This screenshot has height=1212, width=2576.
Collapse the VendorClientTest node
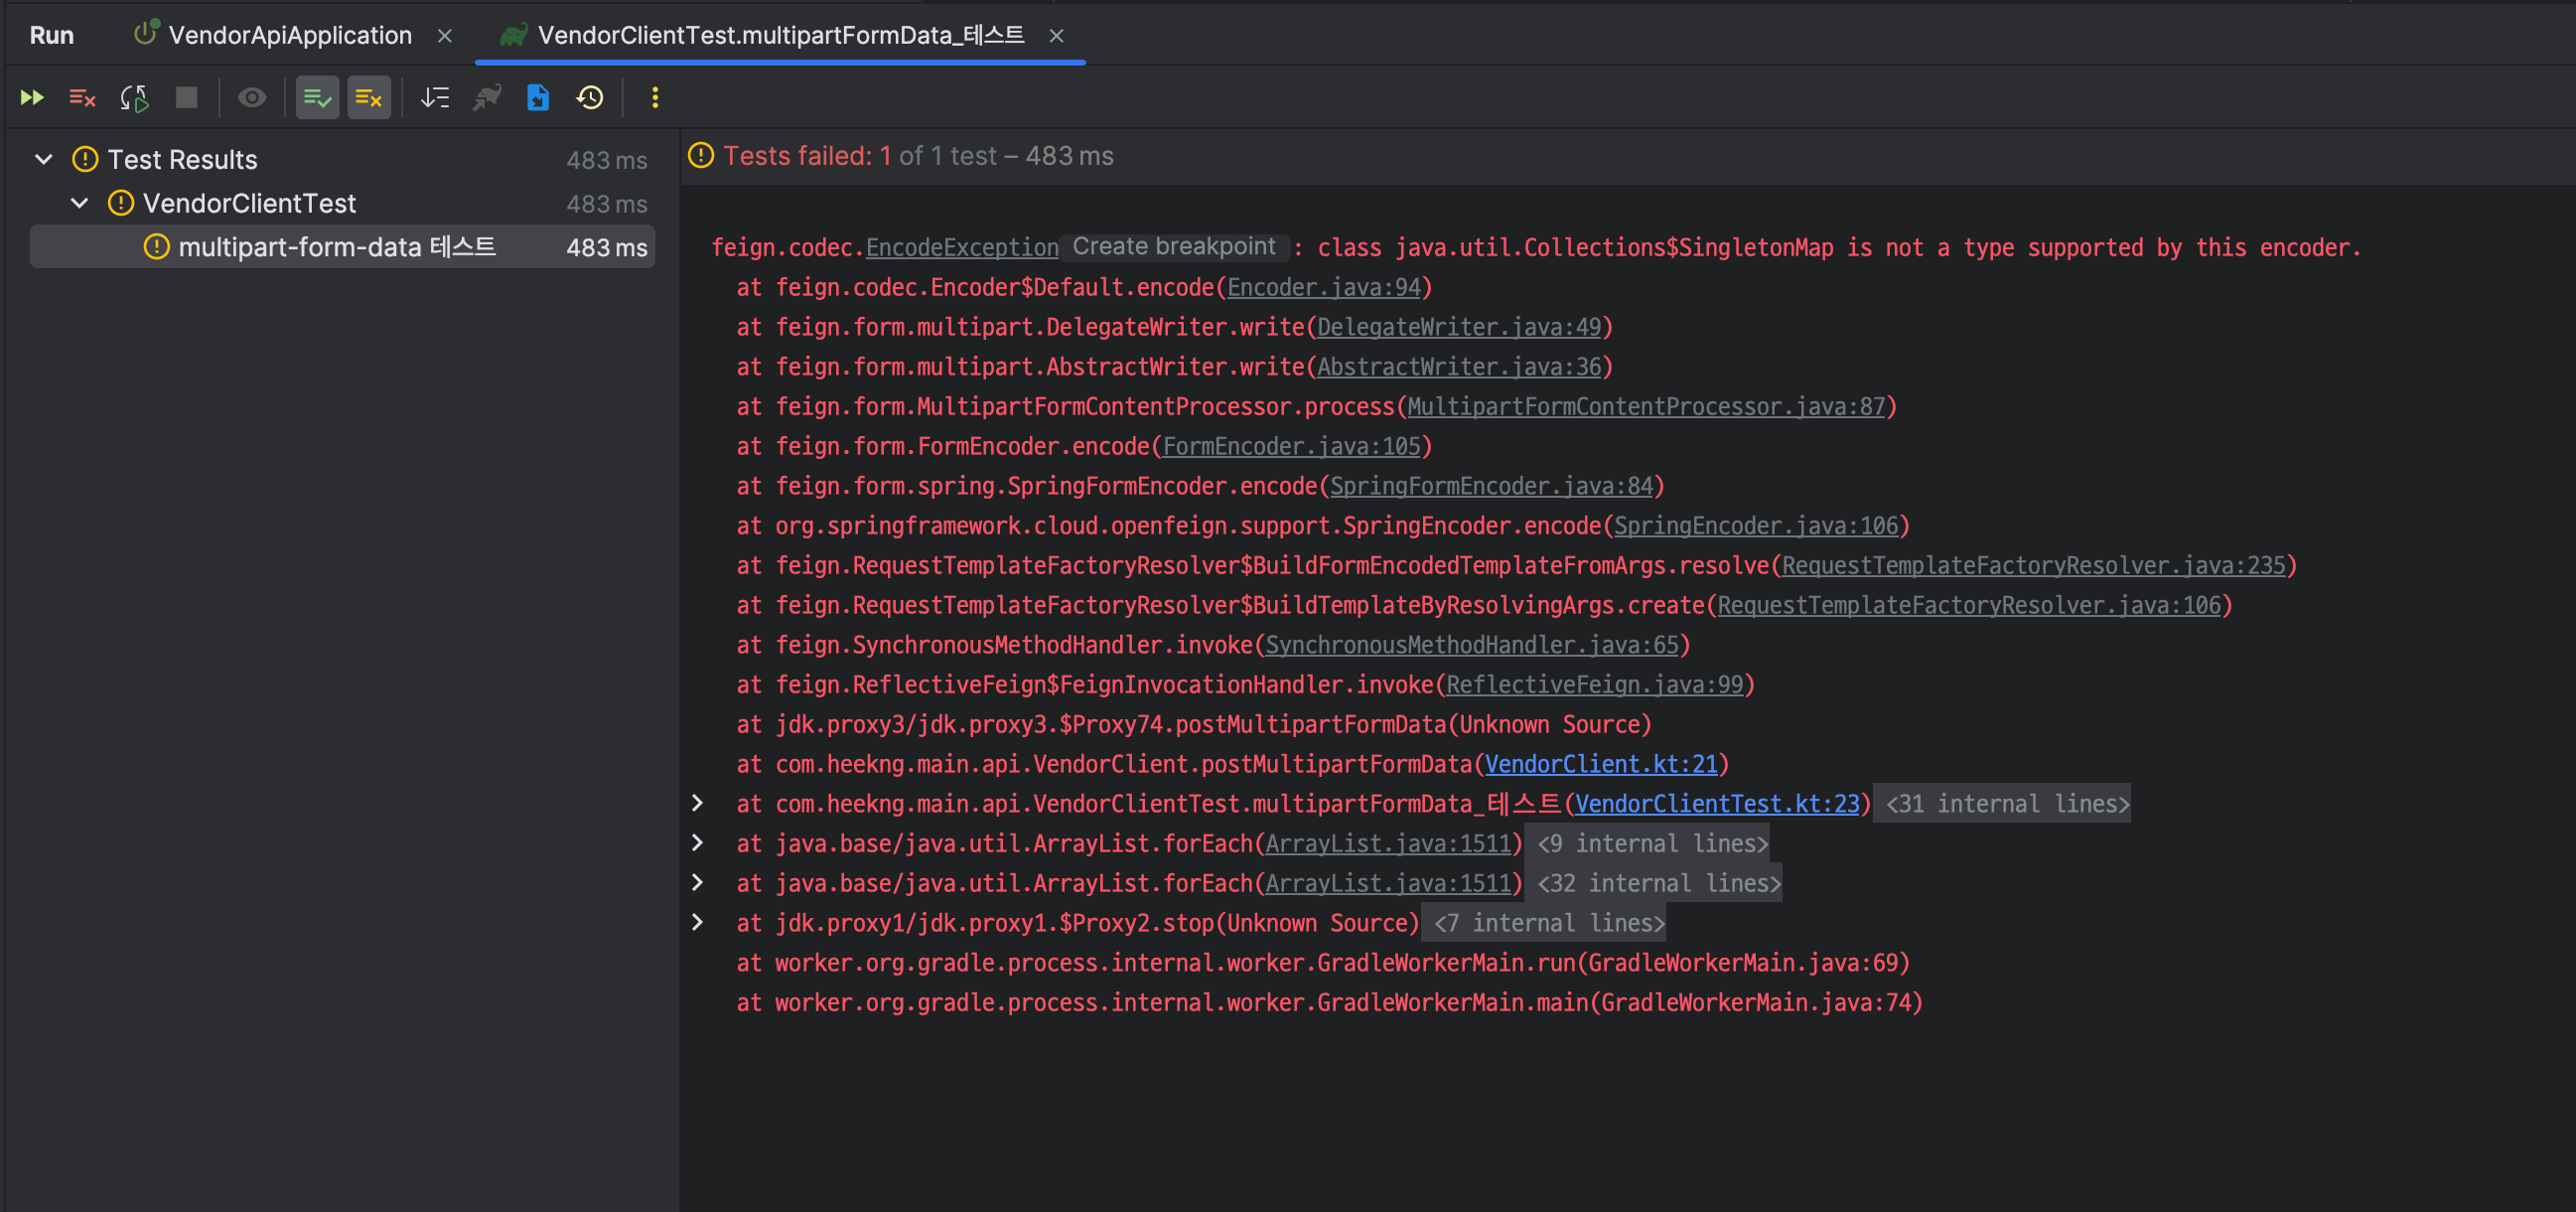click(x=80, y=203)
